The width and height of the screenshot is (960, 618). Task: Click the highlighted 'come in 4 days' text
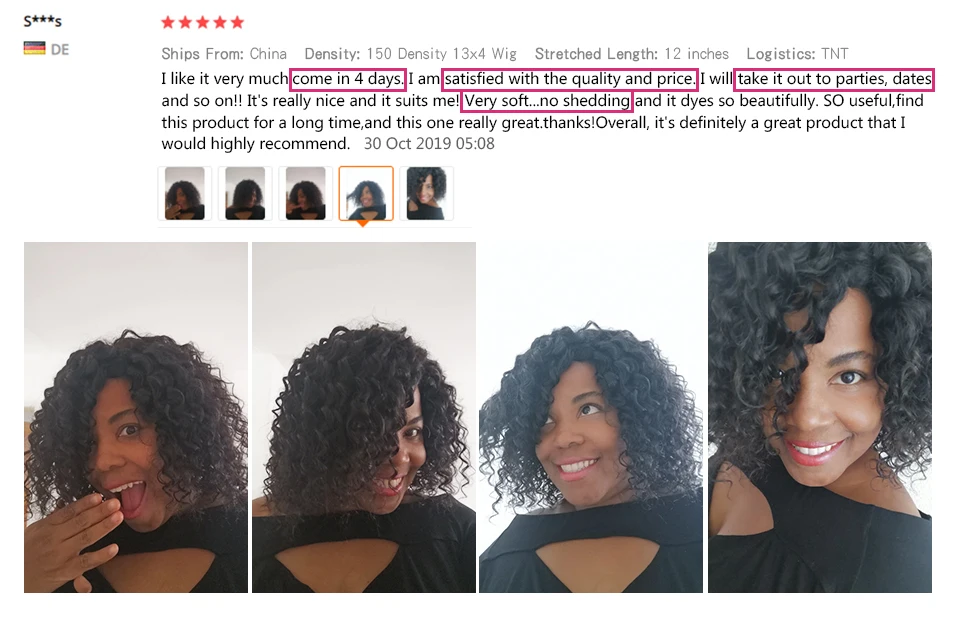click(348, 79)
